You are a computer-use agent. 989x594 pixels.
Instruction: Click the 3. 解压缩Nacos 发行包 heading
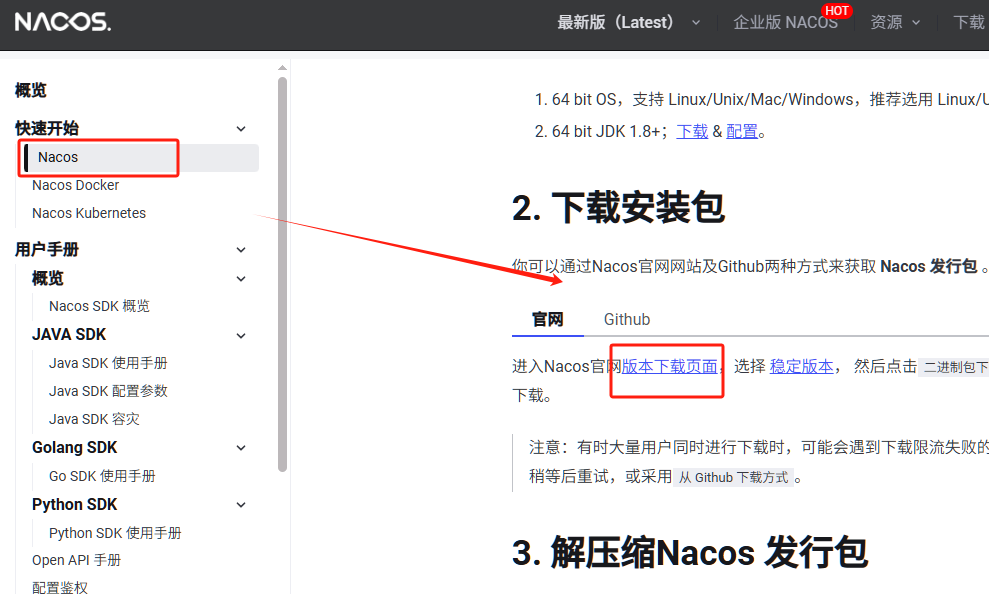tap(690, 552)
